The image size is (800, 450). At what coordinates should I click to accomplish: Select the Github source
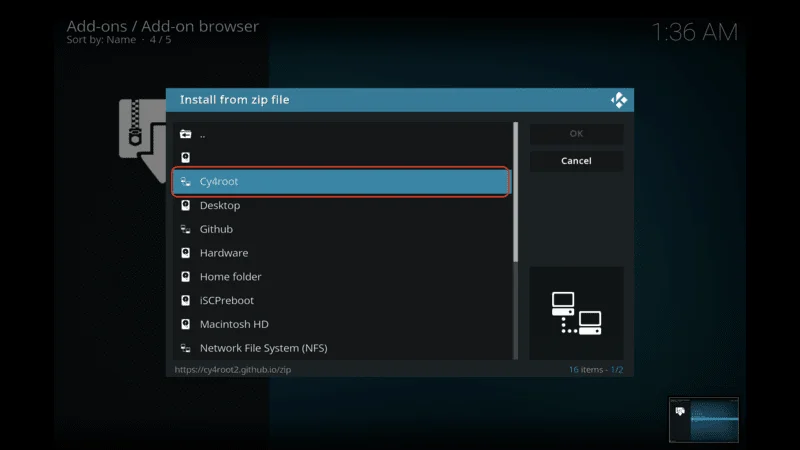tap(342, 229)
